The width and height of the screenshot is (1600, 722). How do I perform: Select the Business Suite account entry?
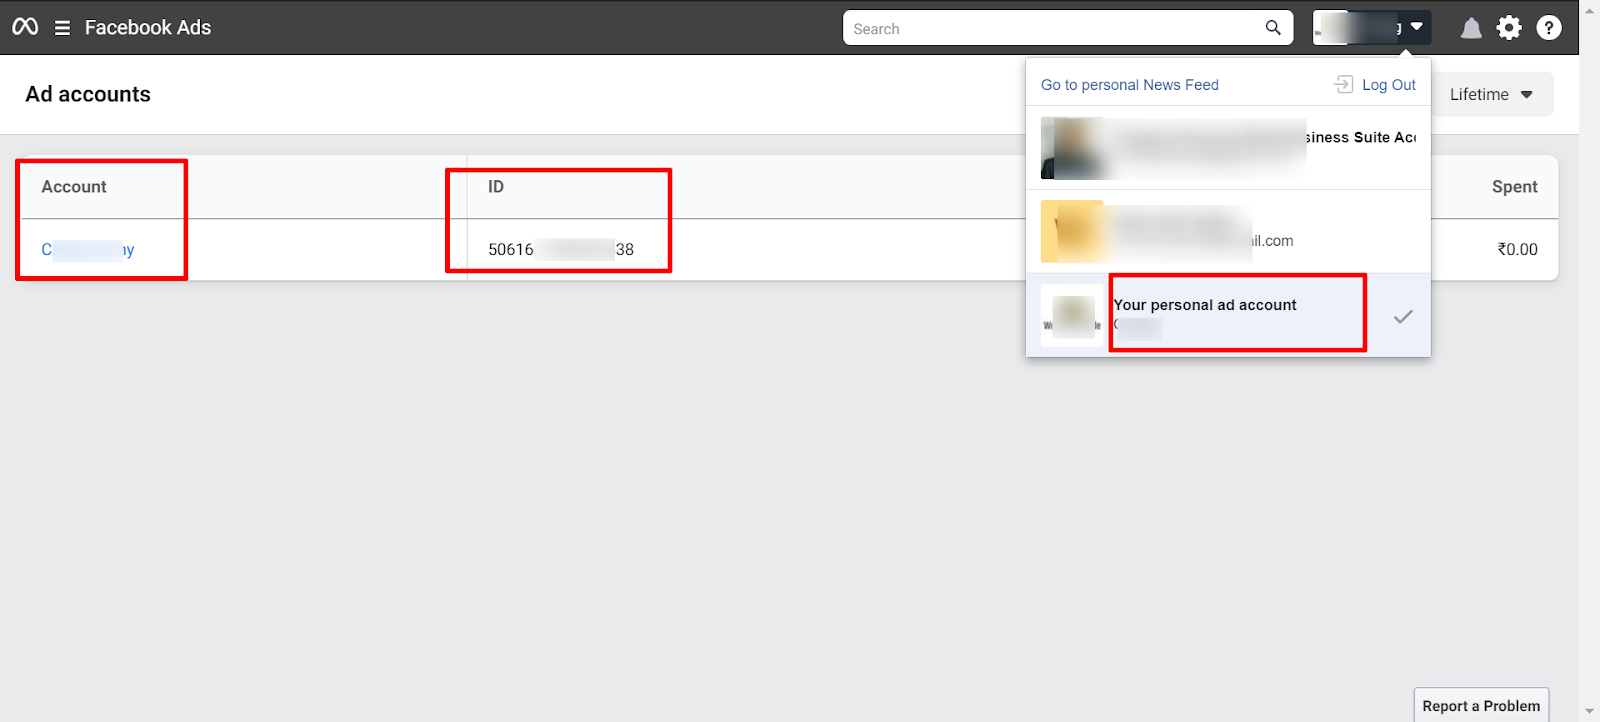tap(1228, 148)
